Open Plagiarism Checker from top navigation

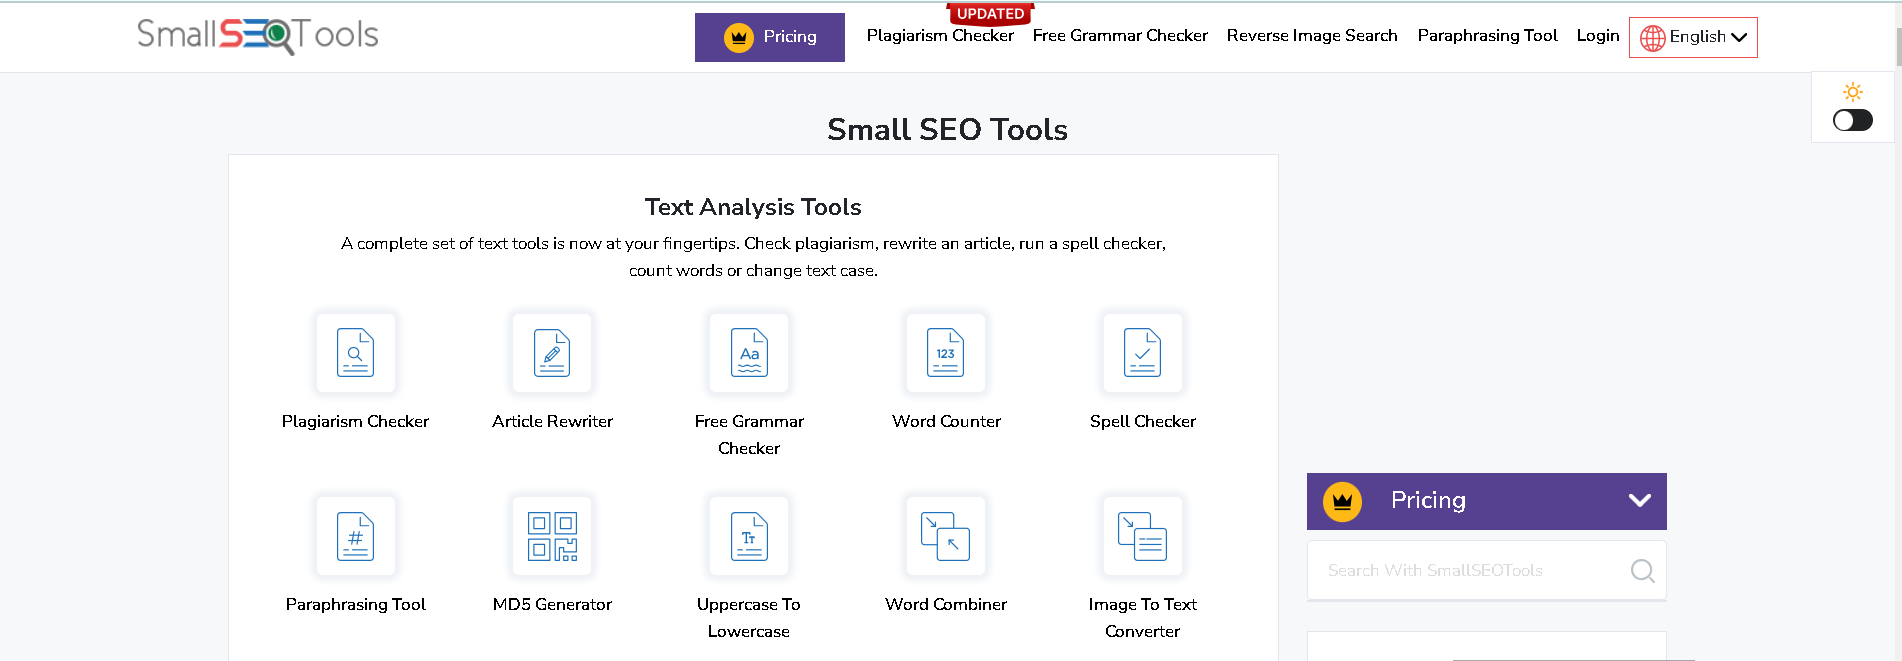(x=940, y=36)
